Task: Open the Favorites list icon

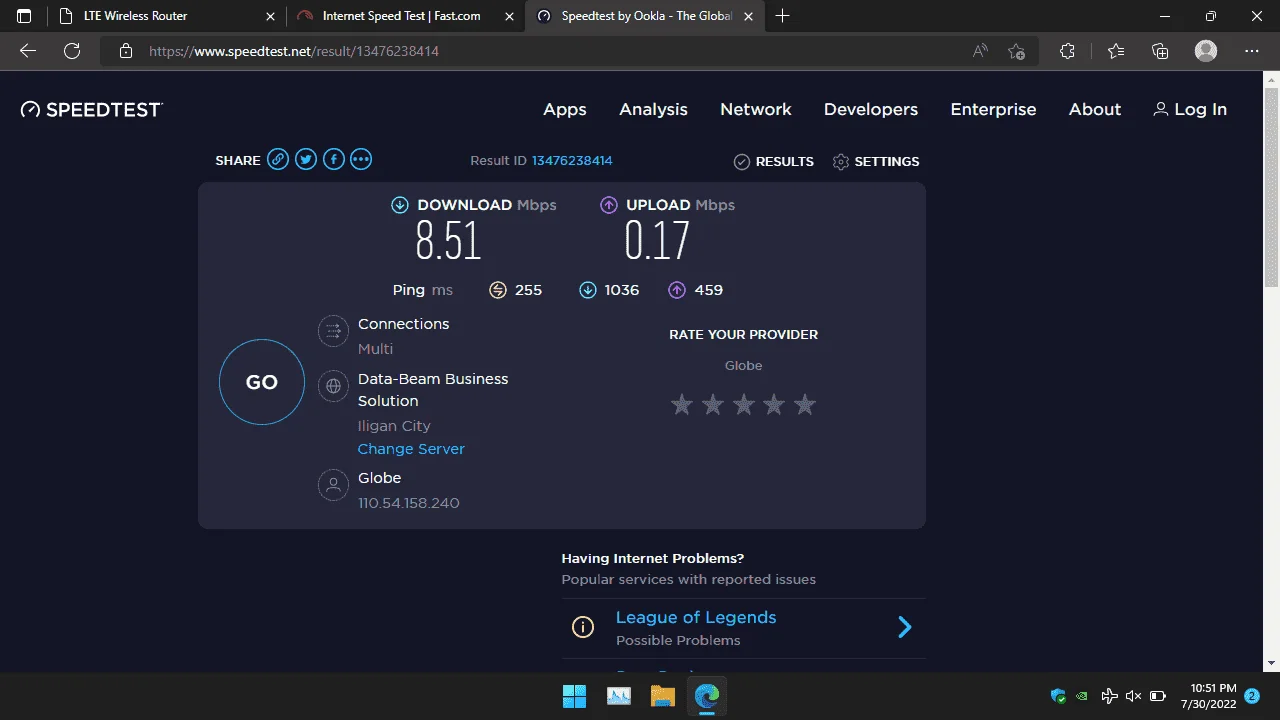Action: point(1116,51)
